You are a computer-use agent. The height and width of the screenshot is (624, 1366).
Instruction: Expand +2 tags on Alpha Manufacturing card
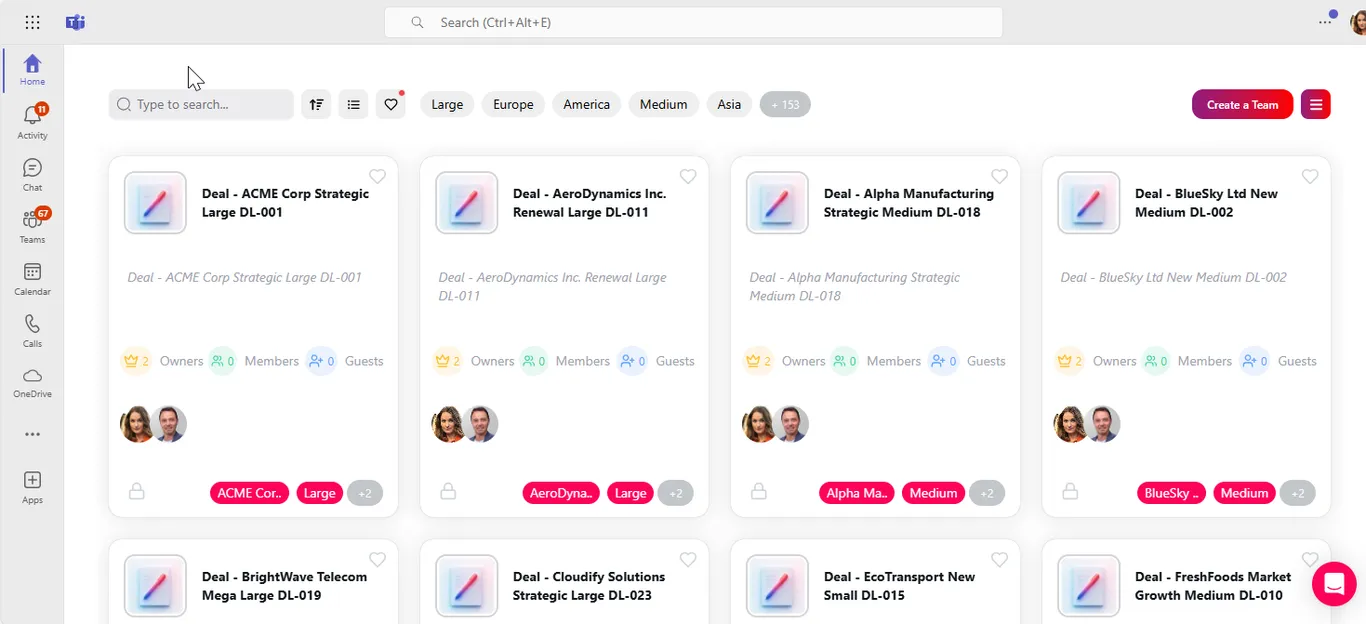point(987,493)
